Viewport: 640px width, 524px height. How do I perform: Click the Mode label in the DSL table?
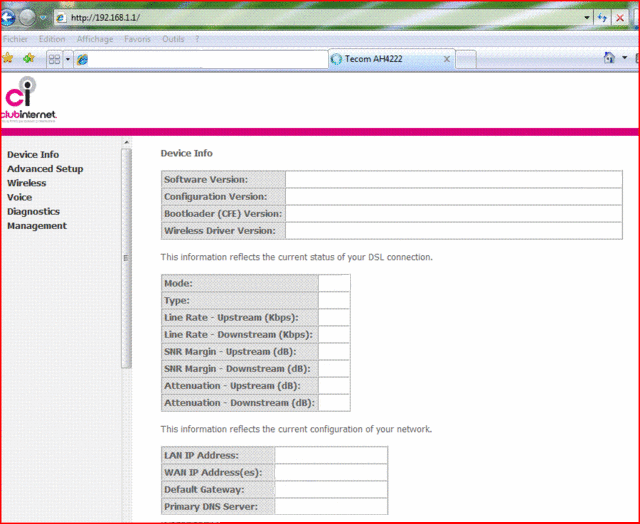point(178,284)
